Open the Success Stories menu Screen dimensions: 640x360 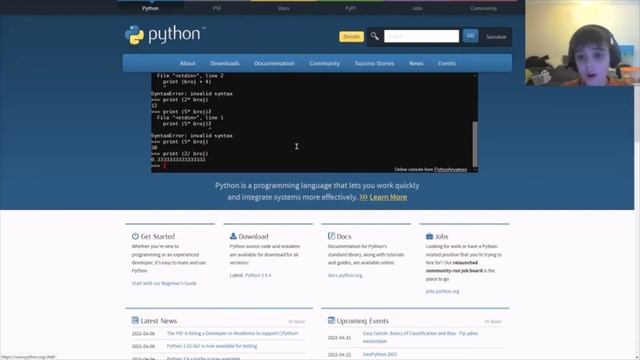(x=374, y=63)
